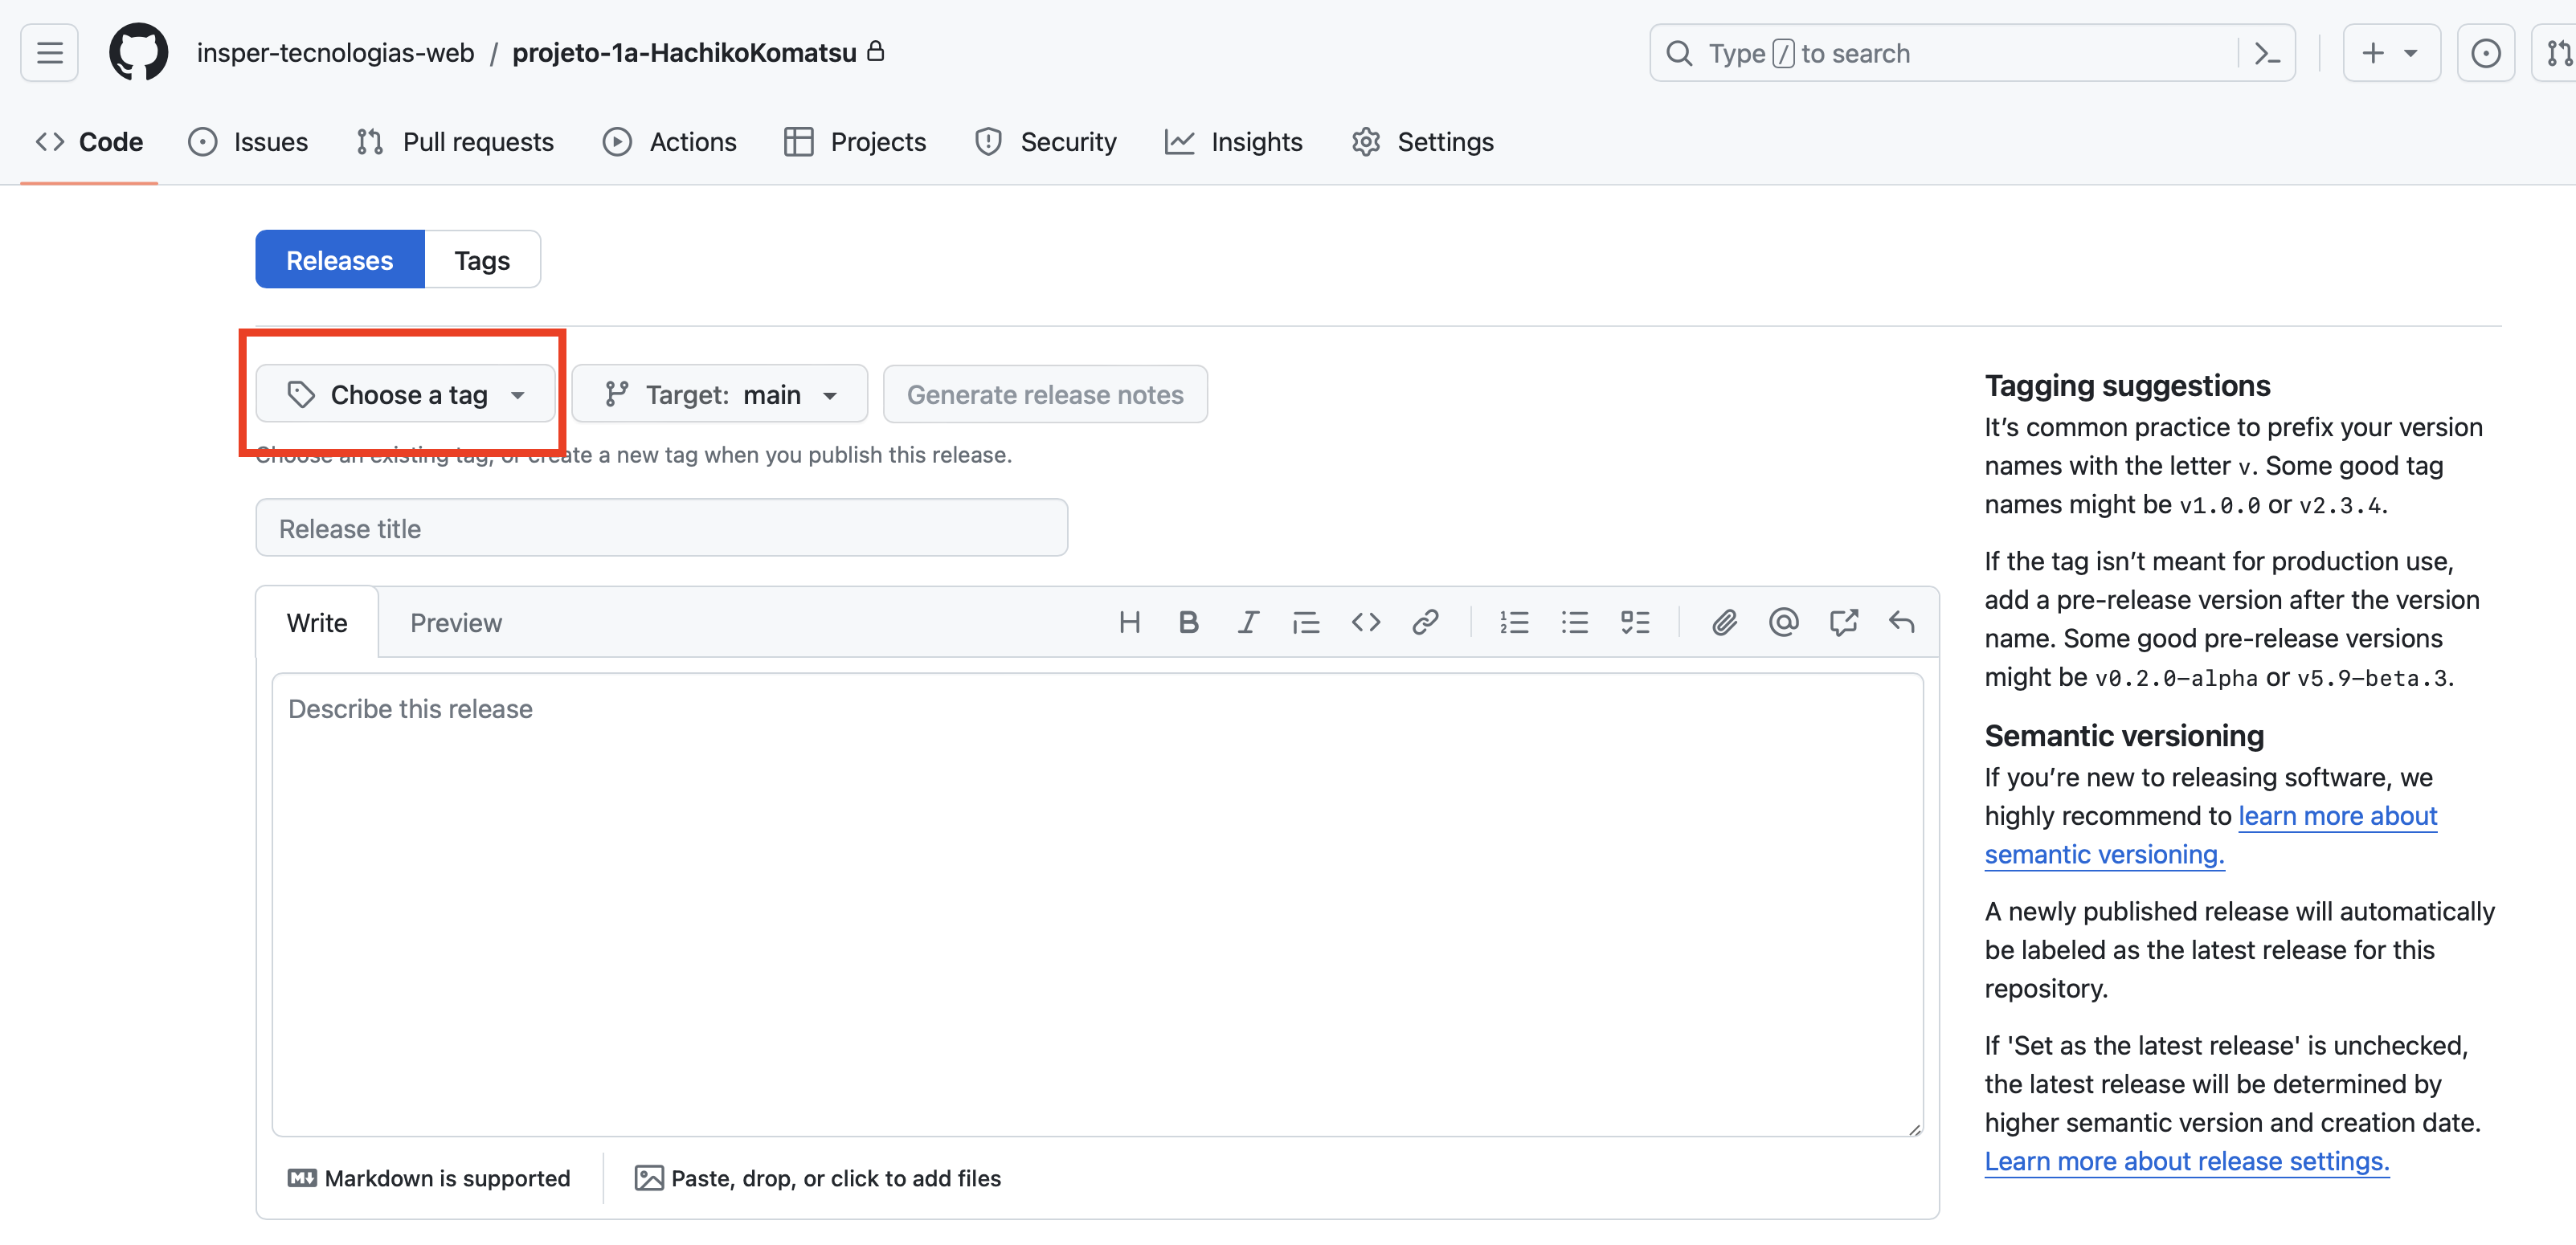Add a link using the chain icon
This screenshot has width=2576, height=1245.
tap(1424, 622)
